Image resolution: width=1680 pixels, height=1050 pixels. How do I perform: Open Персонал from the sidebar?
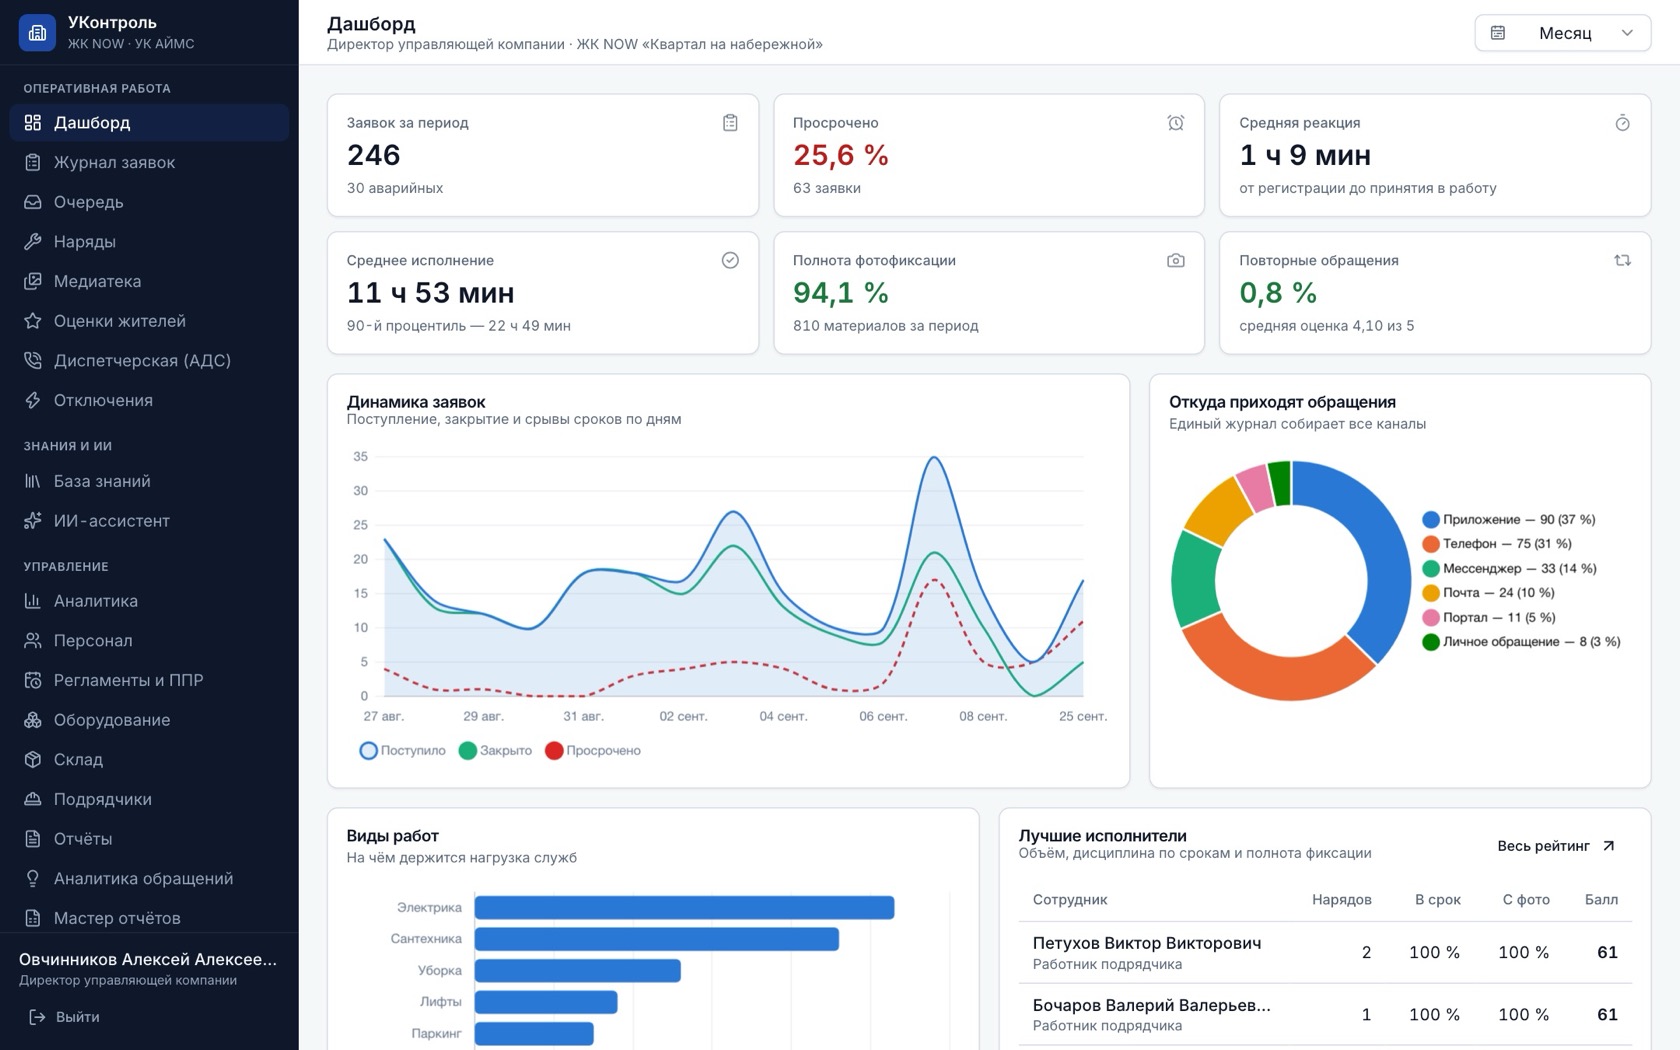click(149, 640)
